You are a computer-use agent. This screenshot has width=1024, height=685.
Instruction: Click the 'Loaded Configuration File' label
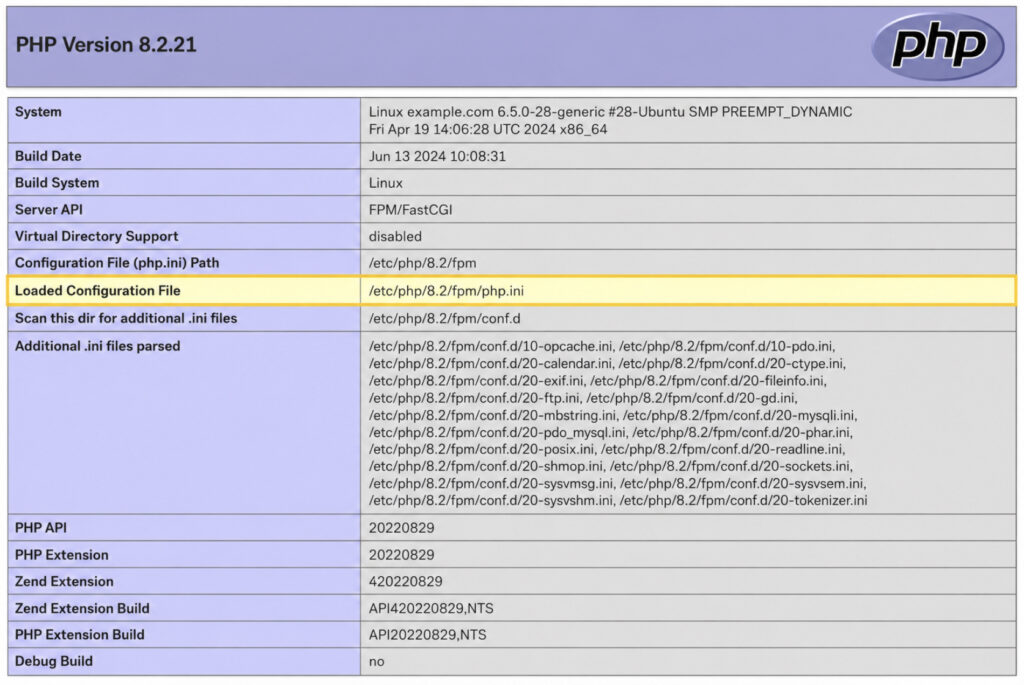pyautogui.click(x=97, y=291)
